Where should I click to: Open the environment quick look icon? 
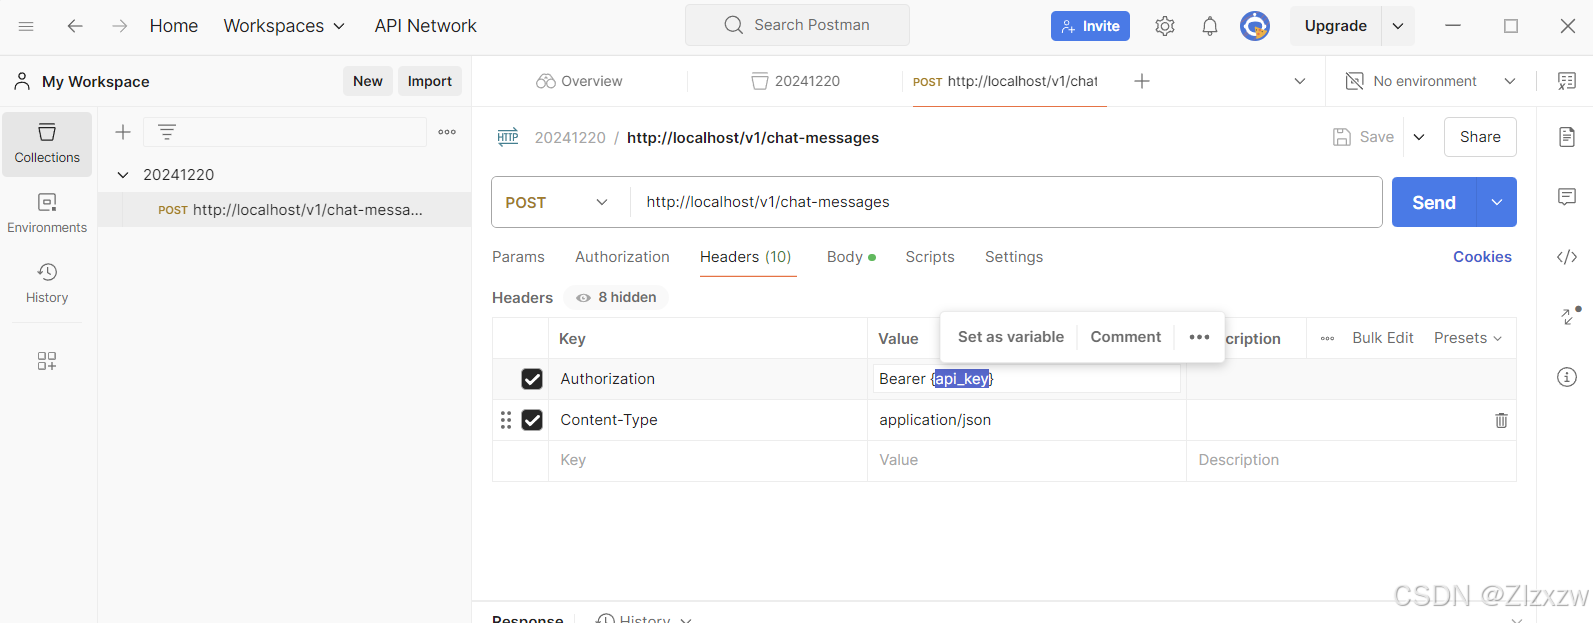tap(1567, 81)
